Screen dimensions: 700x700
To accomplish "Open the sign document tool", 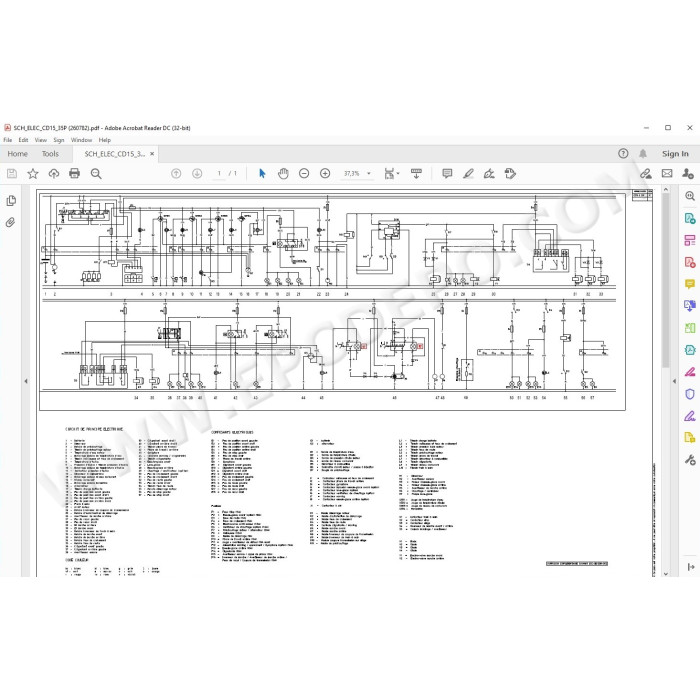I will (489, 173).
